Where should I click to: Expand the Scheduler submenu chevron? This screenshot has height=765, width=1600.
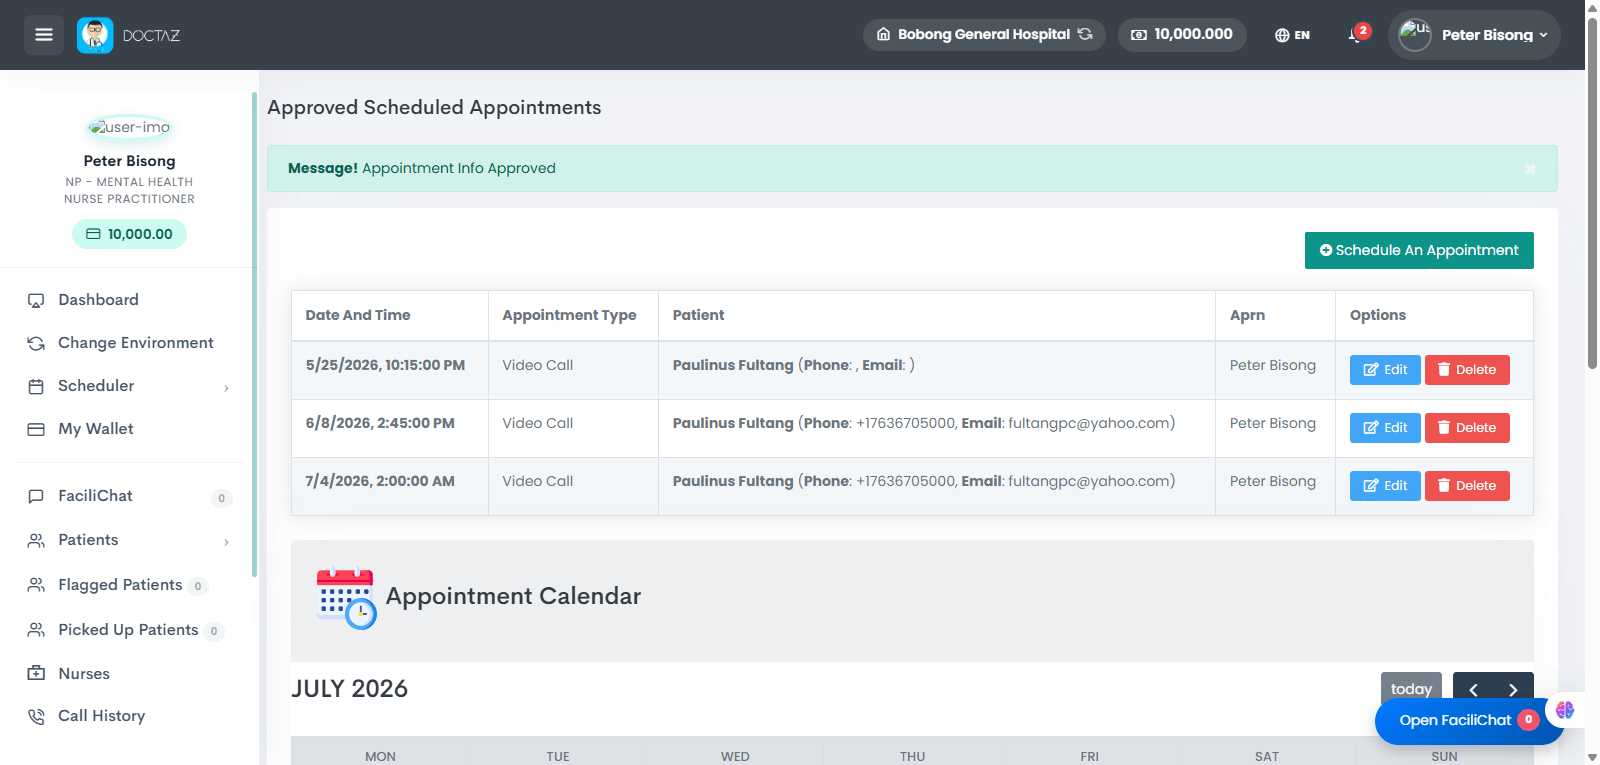(x=227, y=387)
